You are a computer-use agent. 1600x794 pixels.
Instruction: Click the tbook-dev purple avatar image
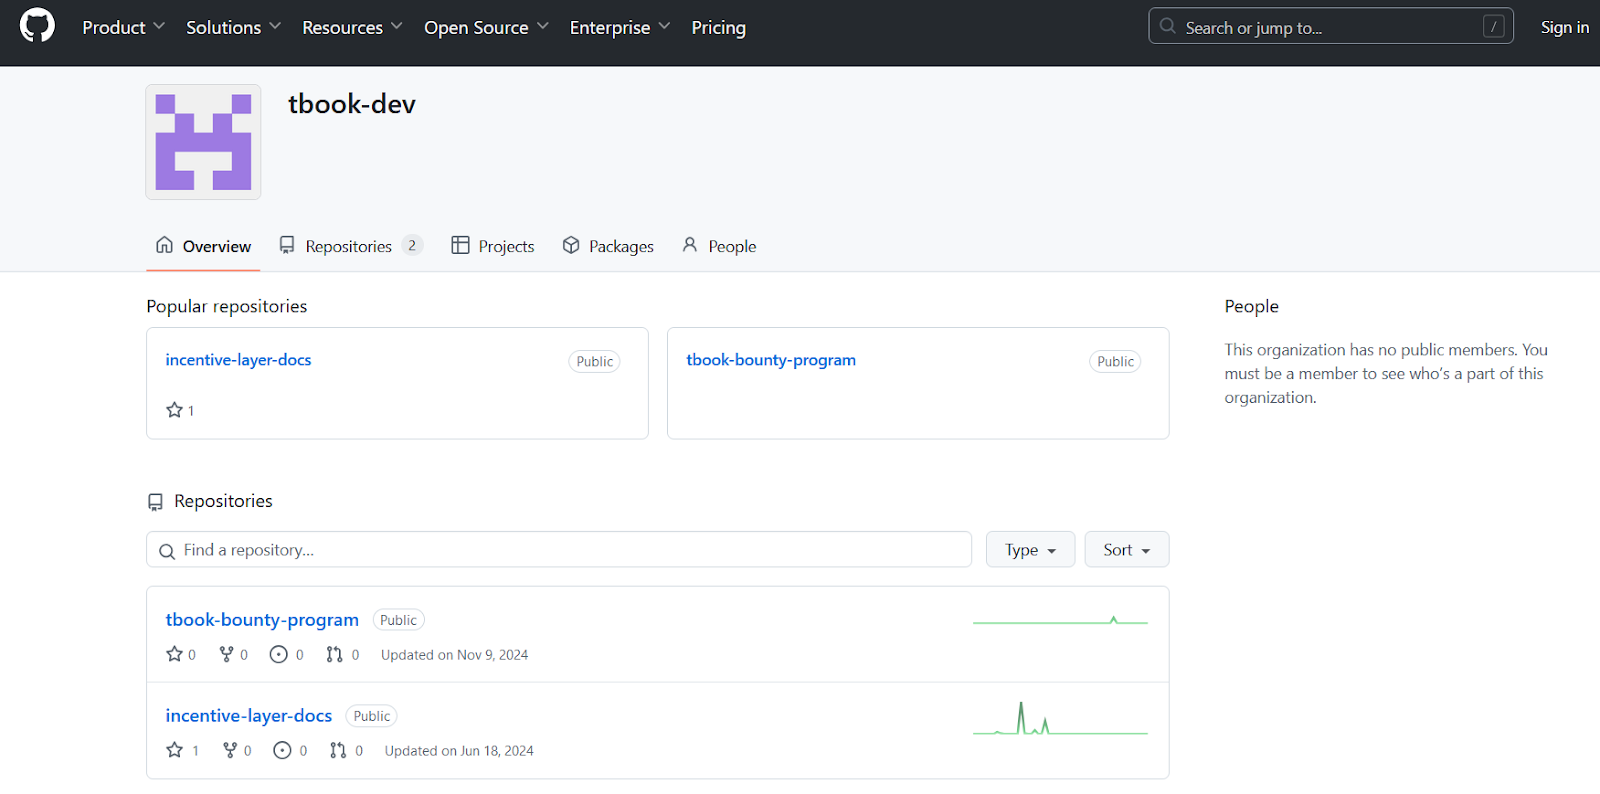tap(203, 142)
